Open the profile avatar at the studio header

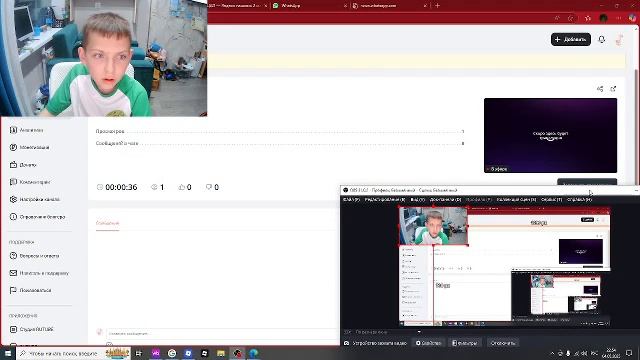coord(619,40)
